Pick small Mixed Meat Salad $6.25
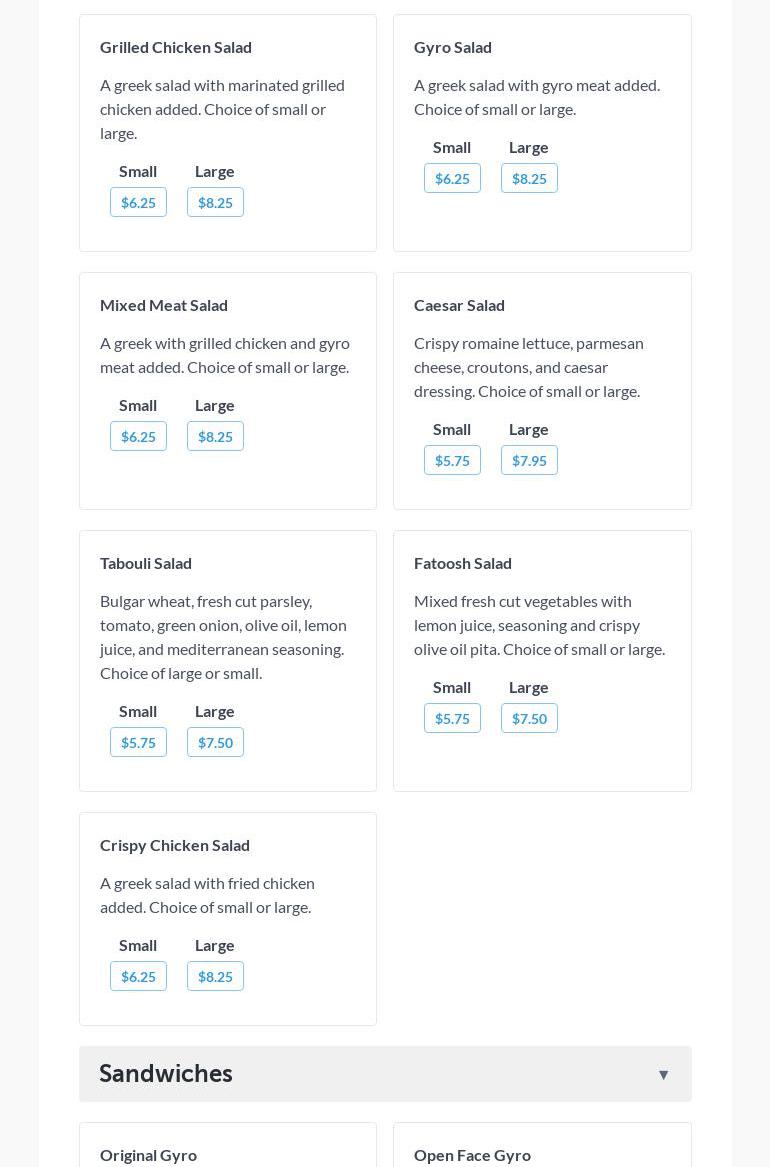 click(138, 436)
